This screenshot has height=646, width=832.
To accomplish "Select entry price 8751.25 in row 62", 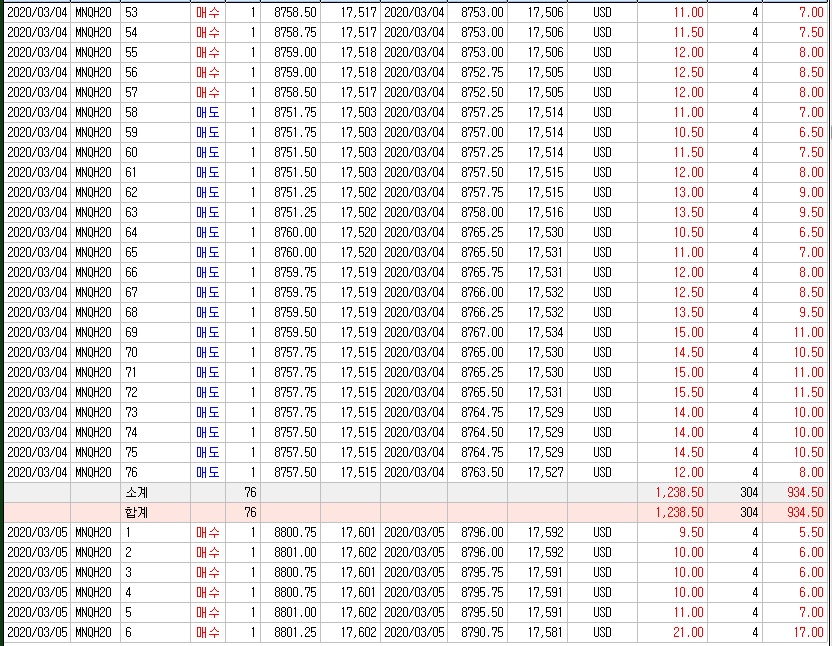I will pos(295,192).
